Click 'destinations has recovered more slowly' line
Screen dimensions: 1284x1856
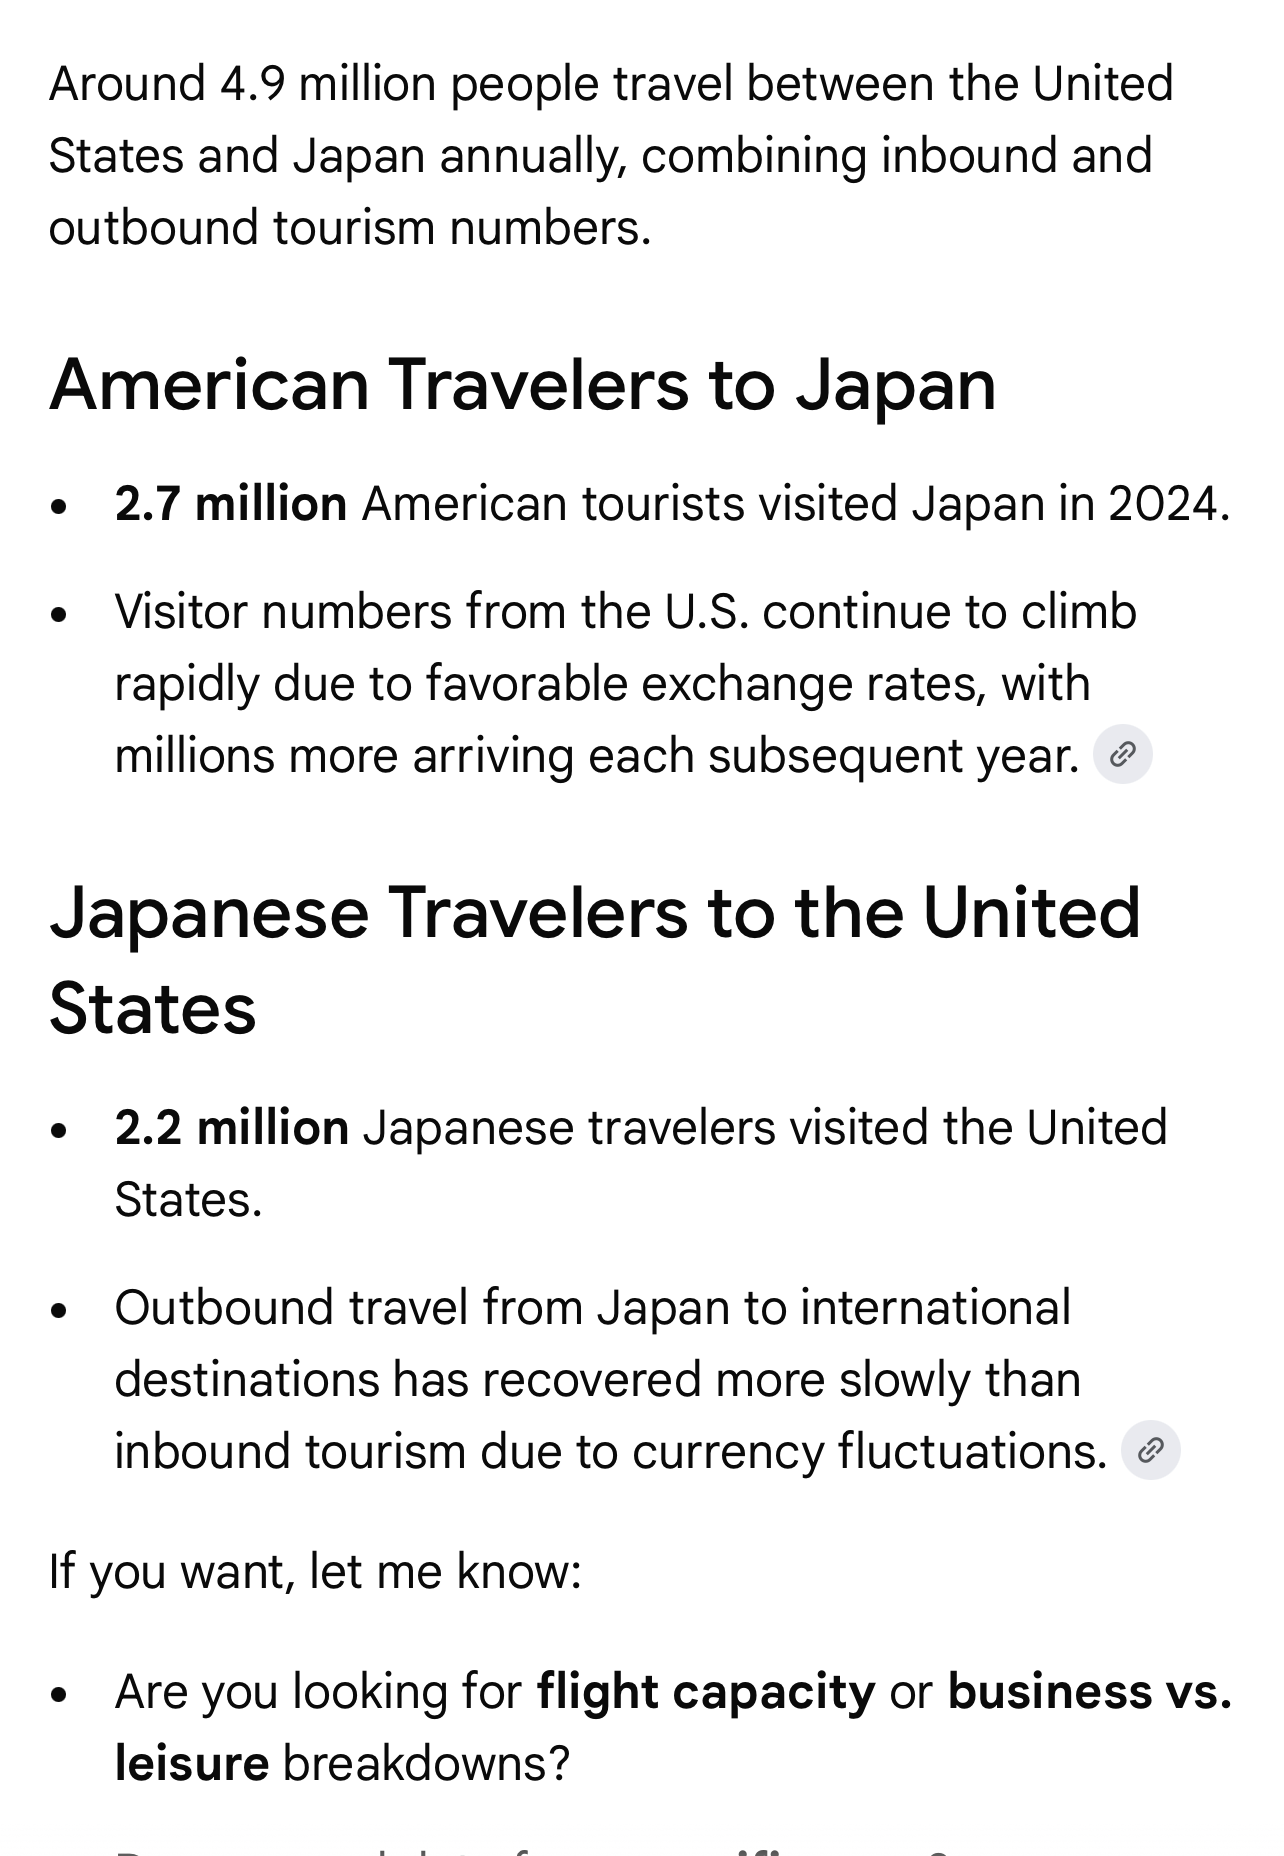598,1380
